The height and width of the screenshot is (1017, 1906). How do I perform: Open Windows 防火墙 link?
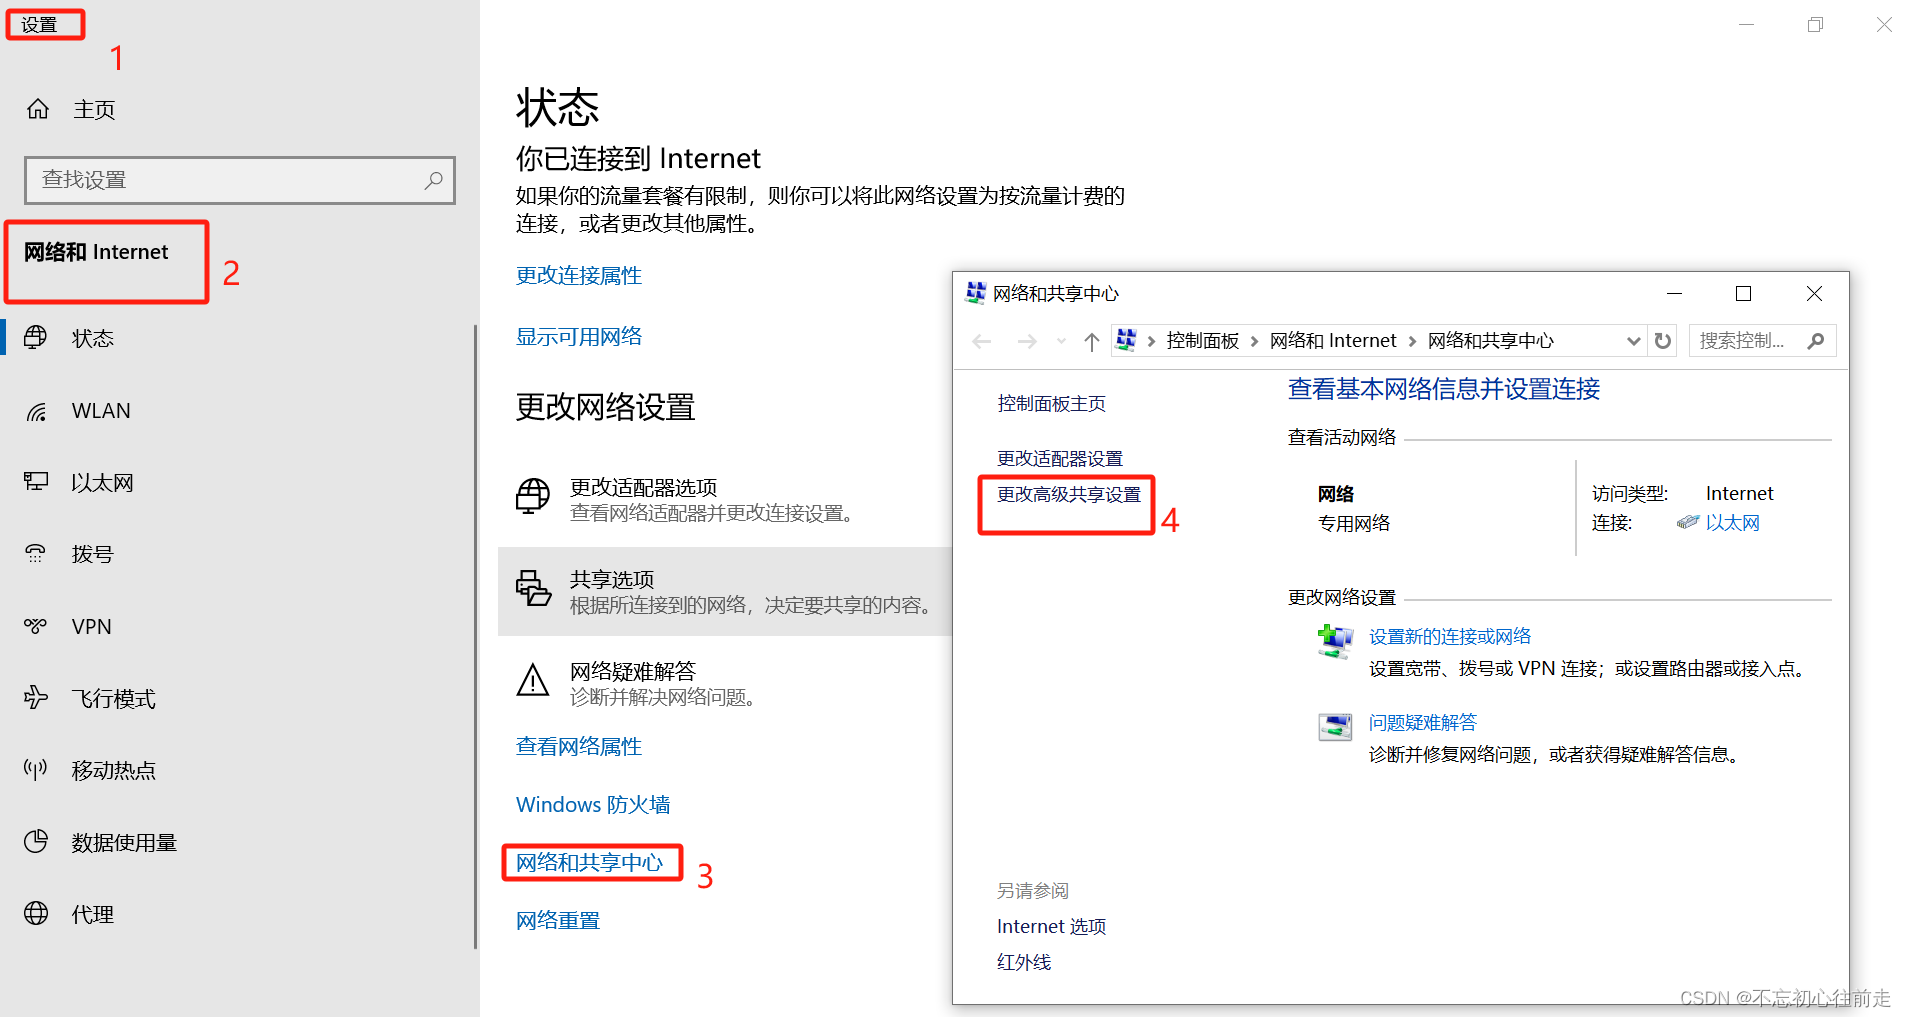[x=593, y=805]
